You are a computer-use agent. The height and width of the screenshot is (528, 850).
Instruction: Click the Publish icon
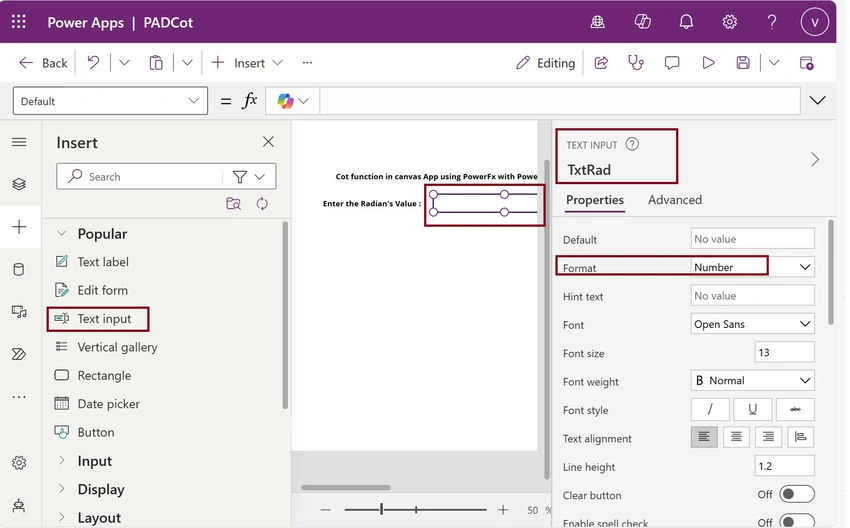[x=807, y=63]
